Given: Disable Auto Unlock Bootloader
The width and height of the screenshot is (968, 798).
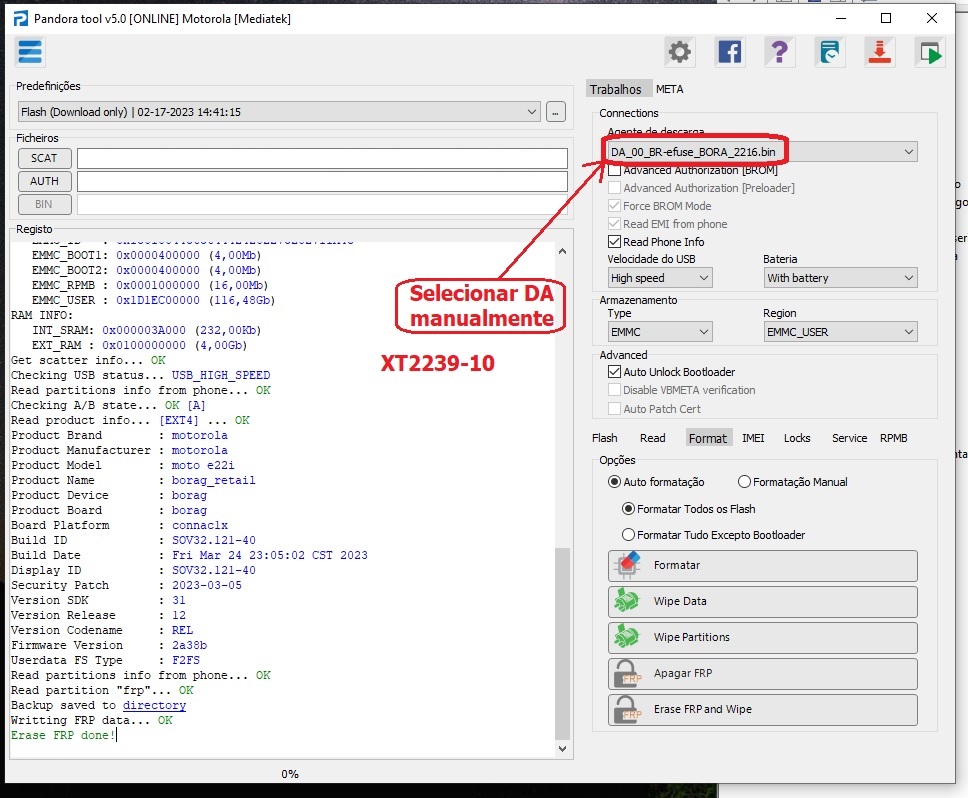Looking at the screenshot, I should [x=614, y=372].
